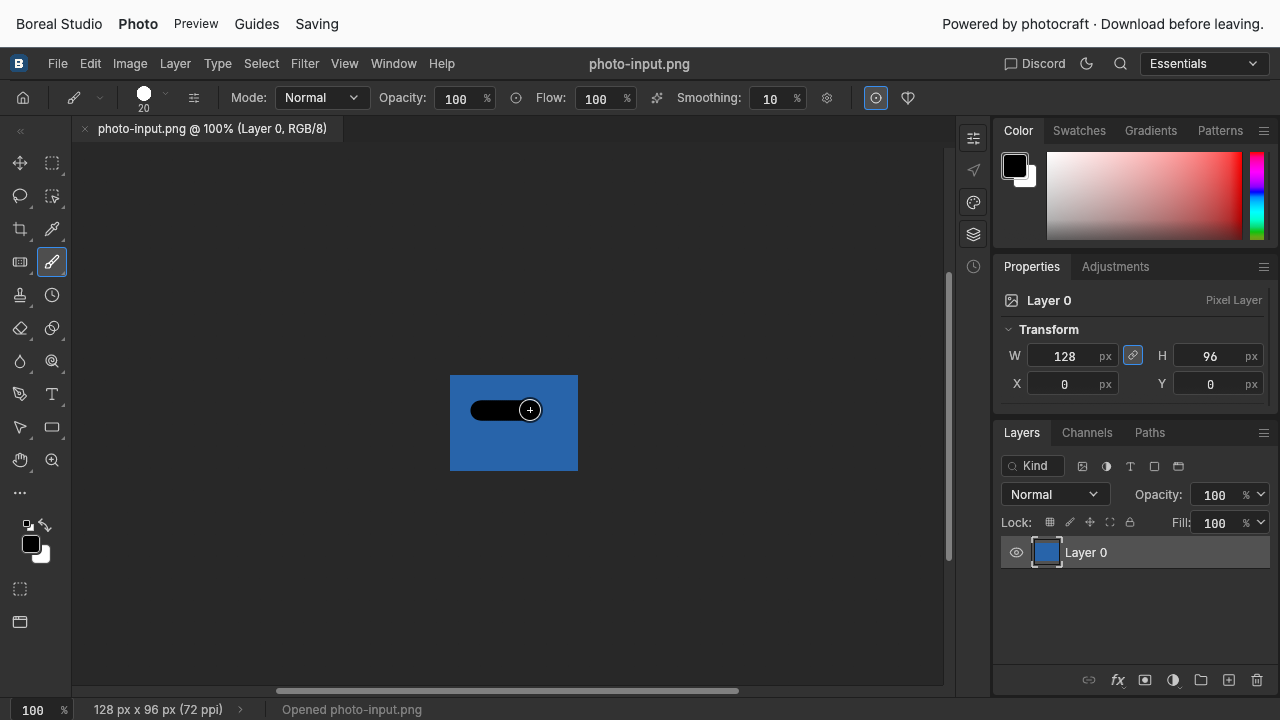1280x720 pixels.
Task: Hide Layer 0 using eye icon
Action: click(x=1016, y=553)
